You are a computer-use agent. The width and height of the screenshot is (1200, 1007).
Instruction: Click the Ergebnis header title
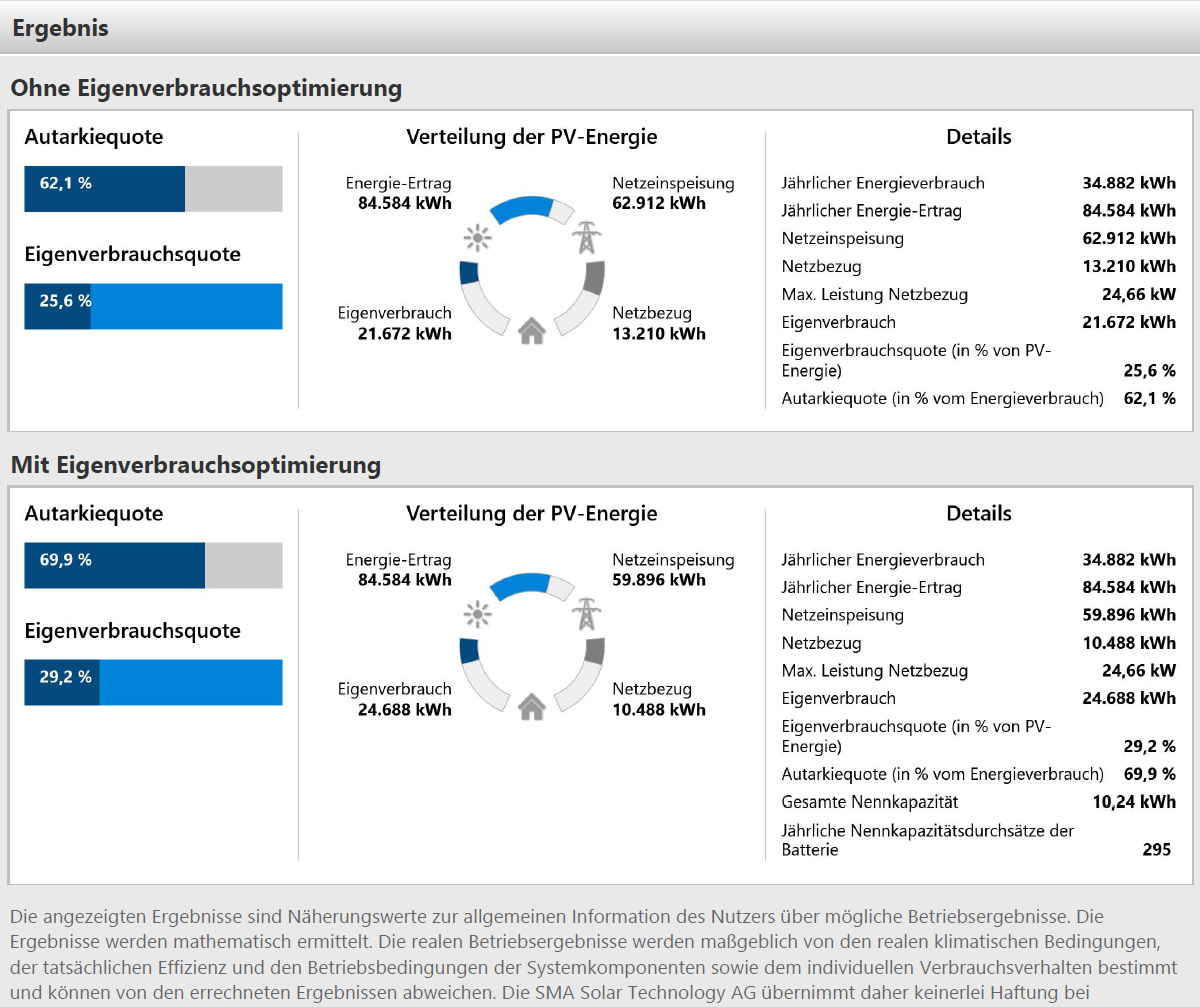click(x=60, y=28)
